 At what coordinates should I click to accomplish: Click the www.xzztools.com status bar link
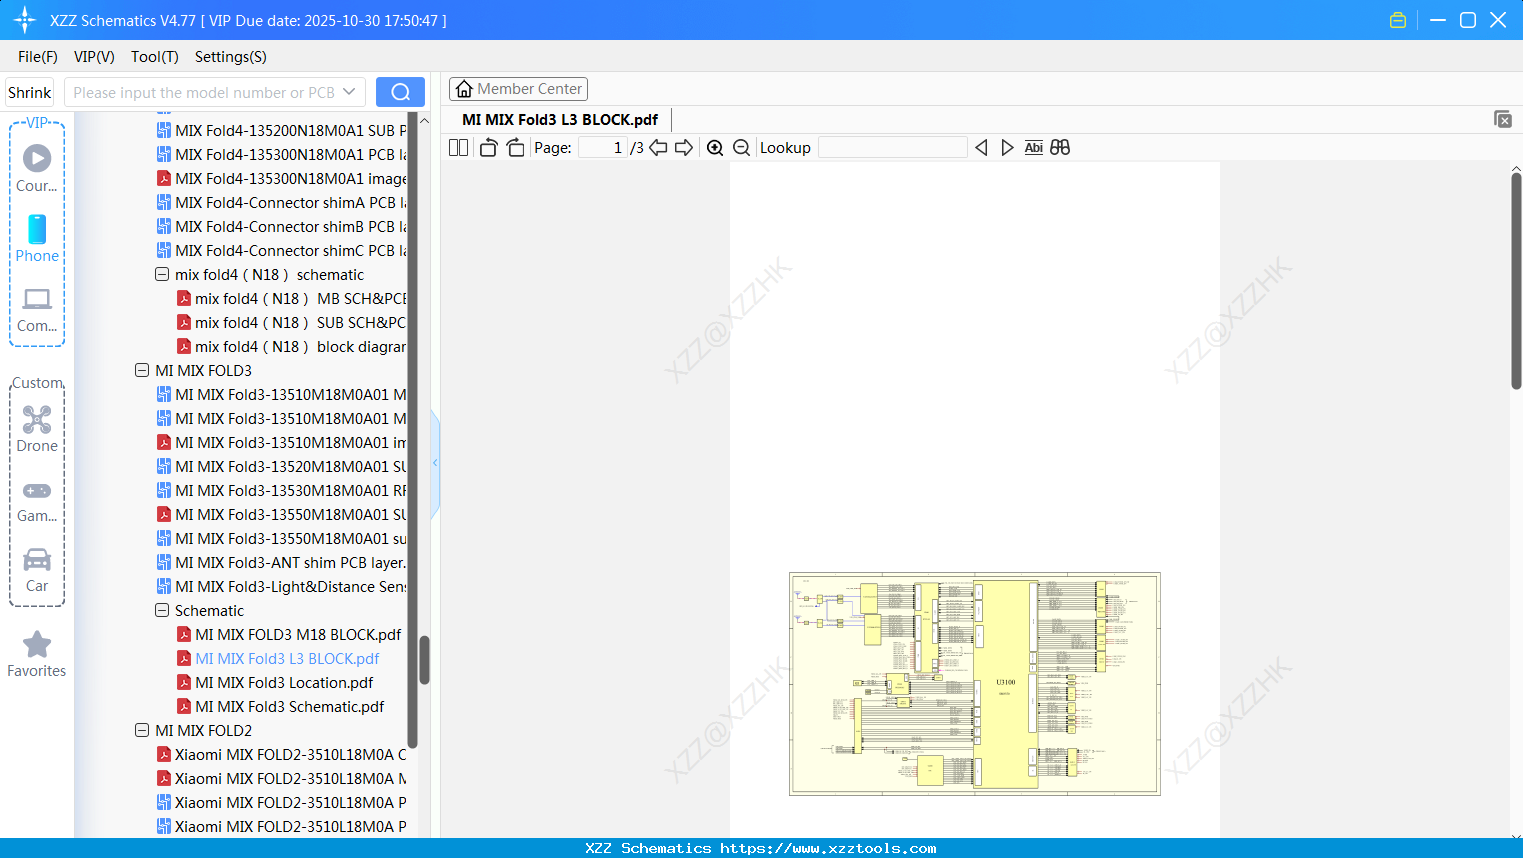(x=828, y=848)
